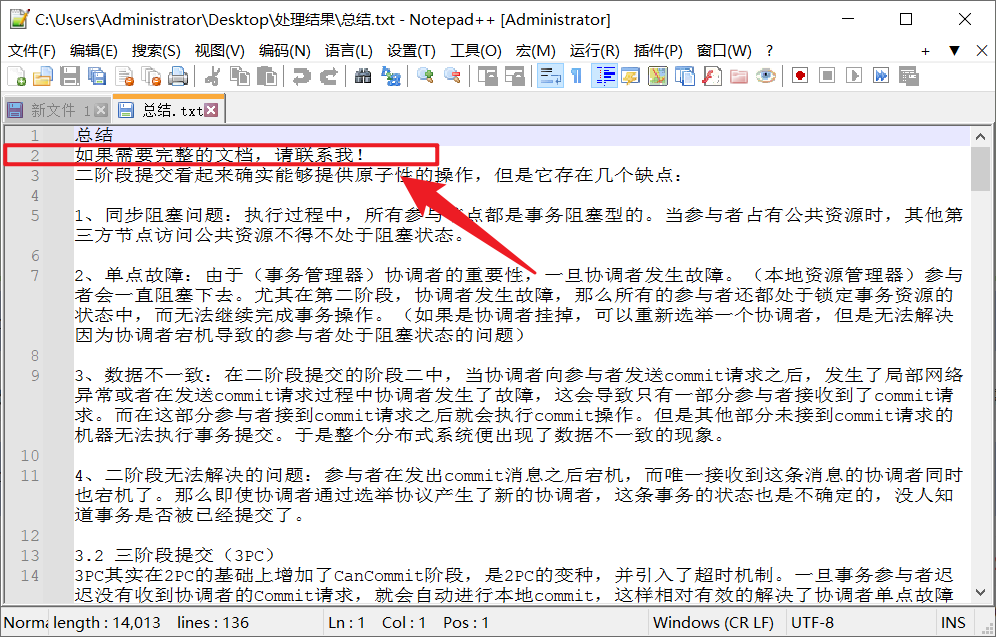This screenshot has height=637, width=996.
Task: Click the Open file folder icon
Action: pyautogui.click(x=43, y=76)
